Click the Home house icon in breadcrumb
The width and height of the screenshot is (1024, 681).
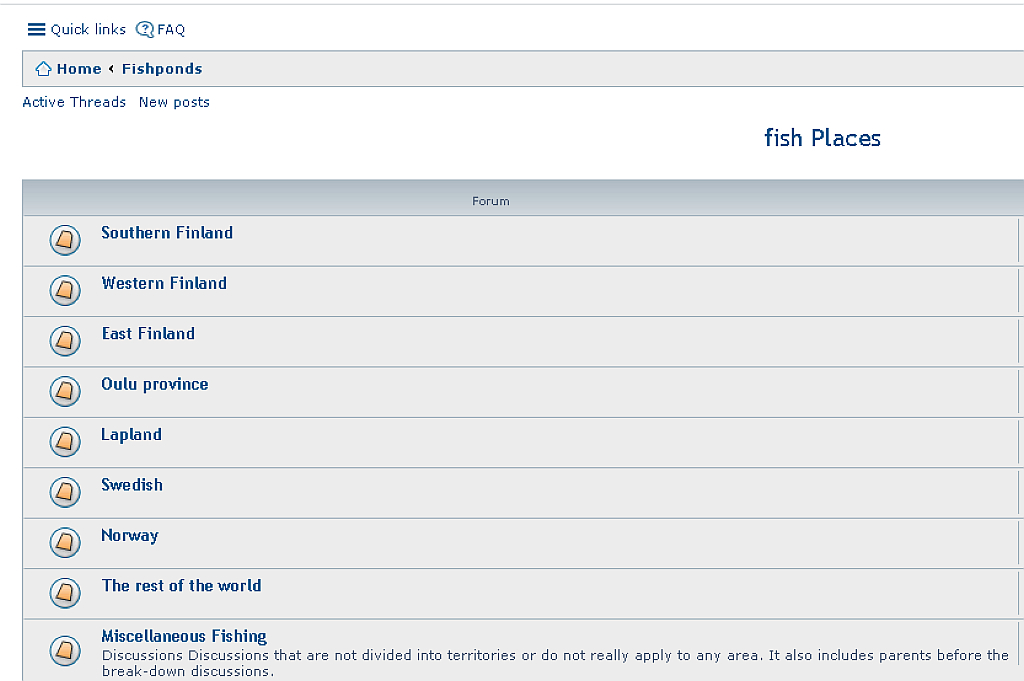coord(43,69)
